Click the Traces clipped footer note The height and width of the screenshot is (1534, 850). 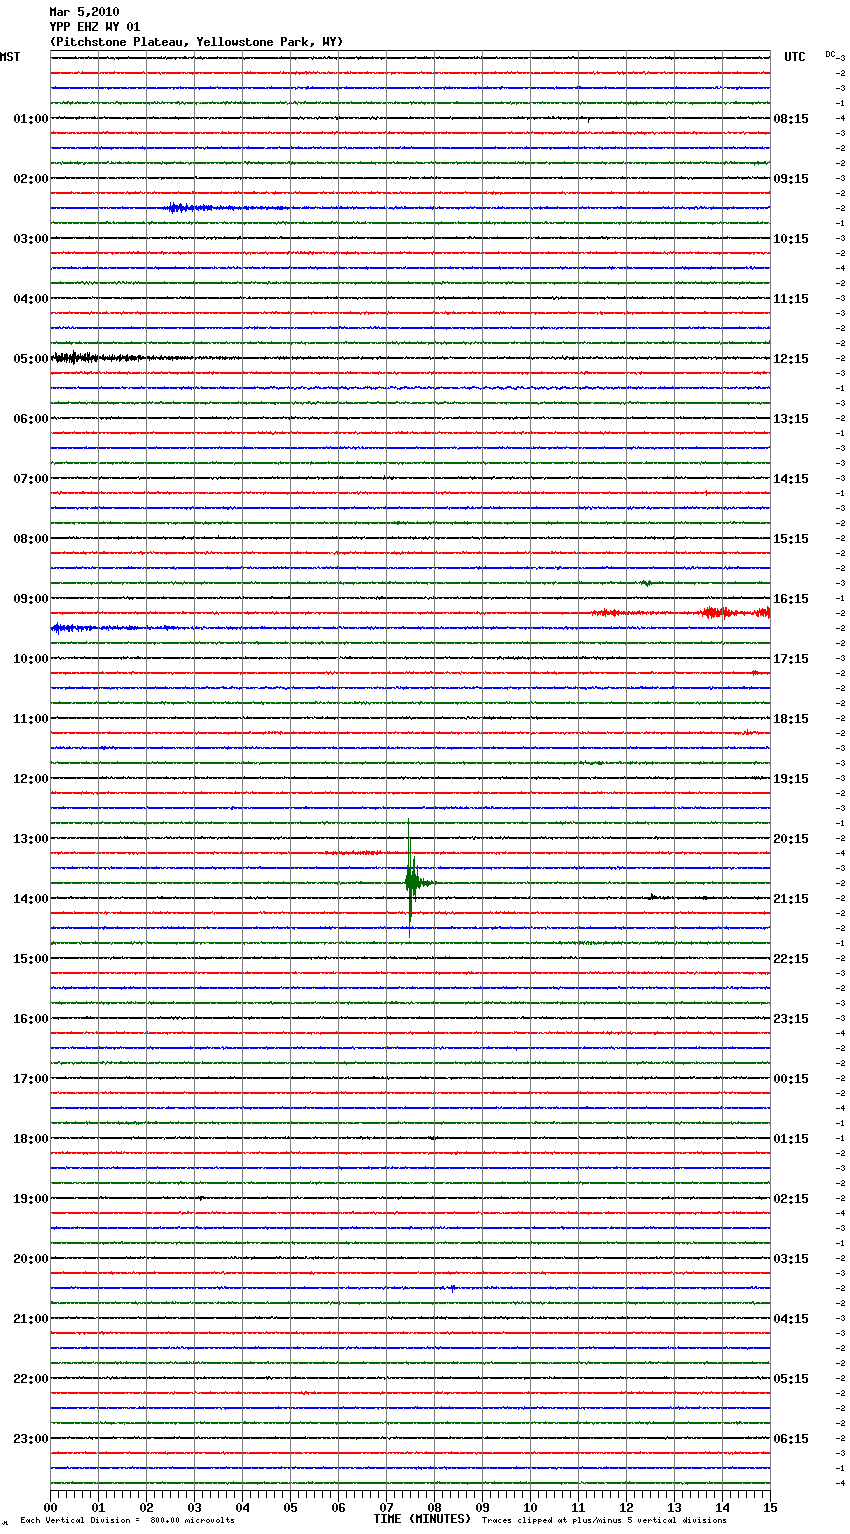pyautogui.click(x=604, y=1521)
